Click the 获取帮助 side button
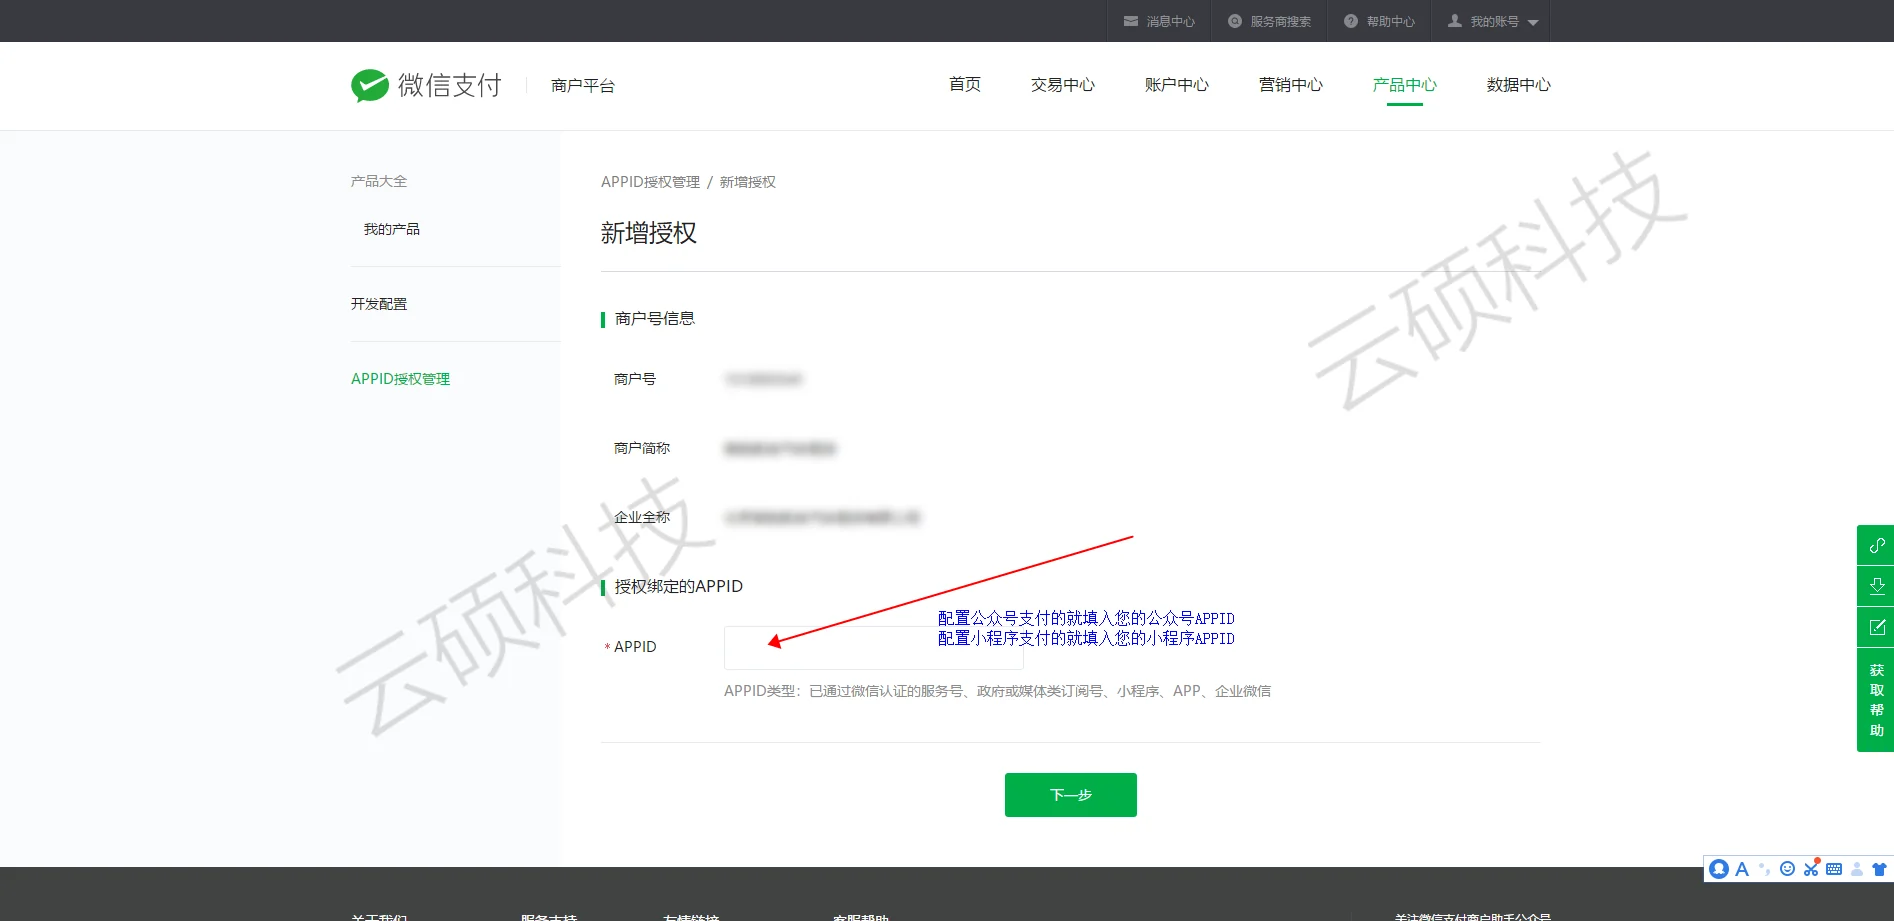 click(x=1876, y=700)
